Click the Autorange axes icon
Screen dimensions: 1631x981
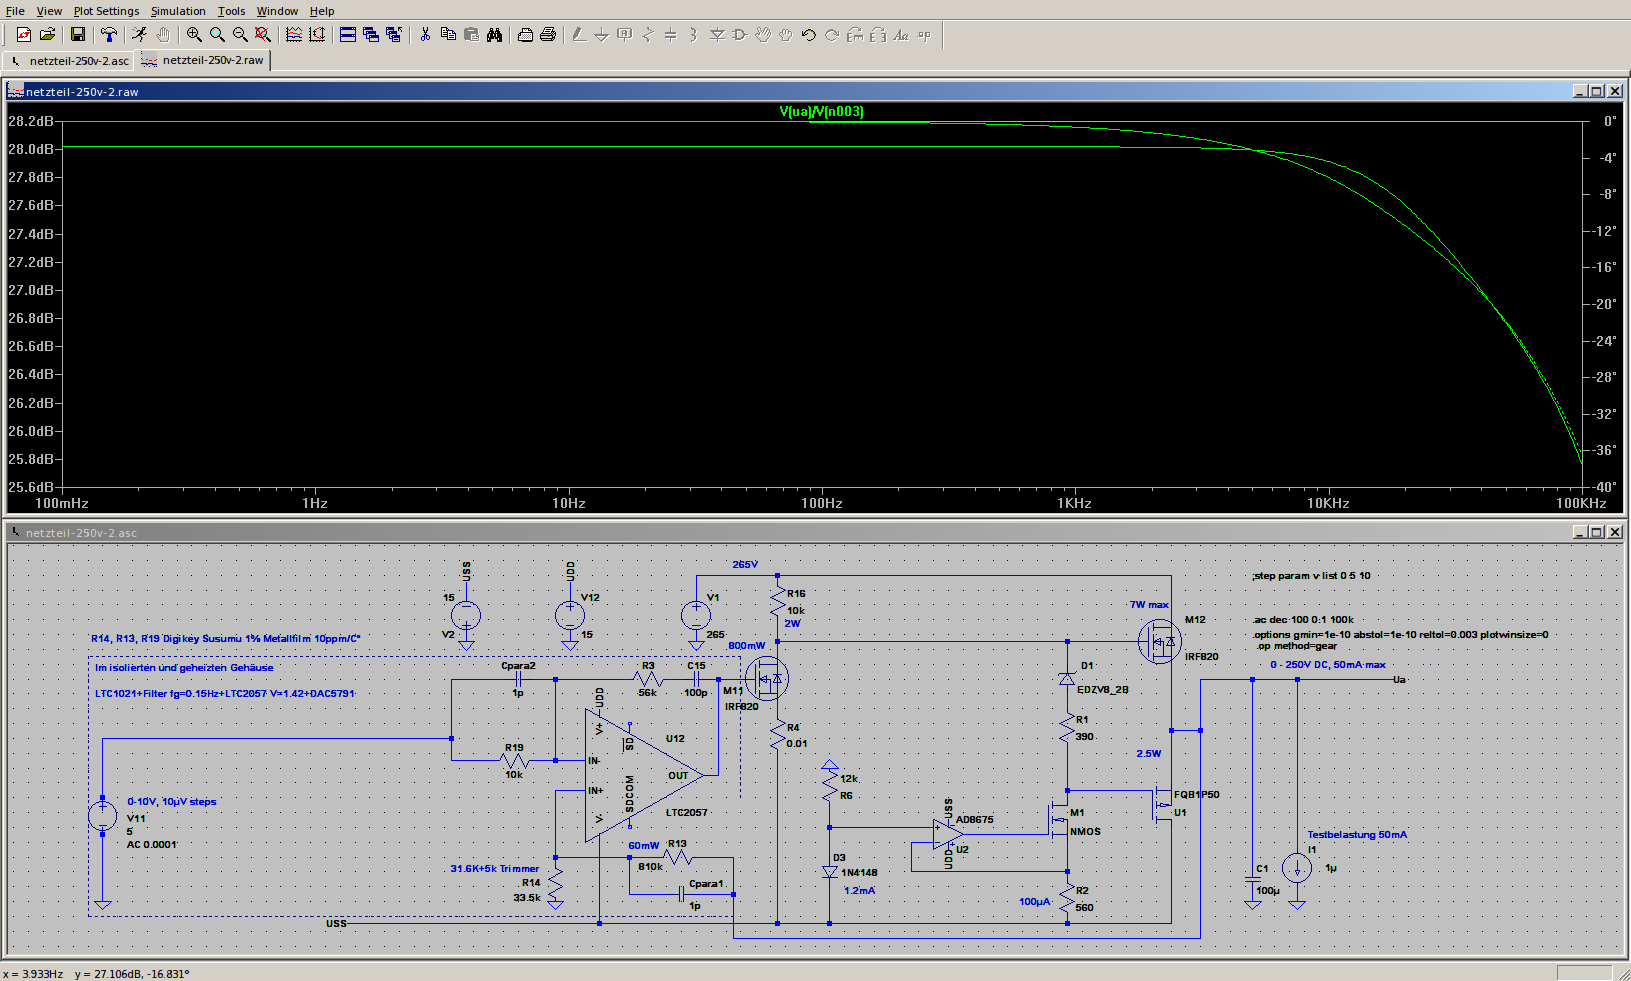click(317, 35)
